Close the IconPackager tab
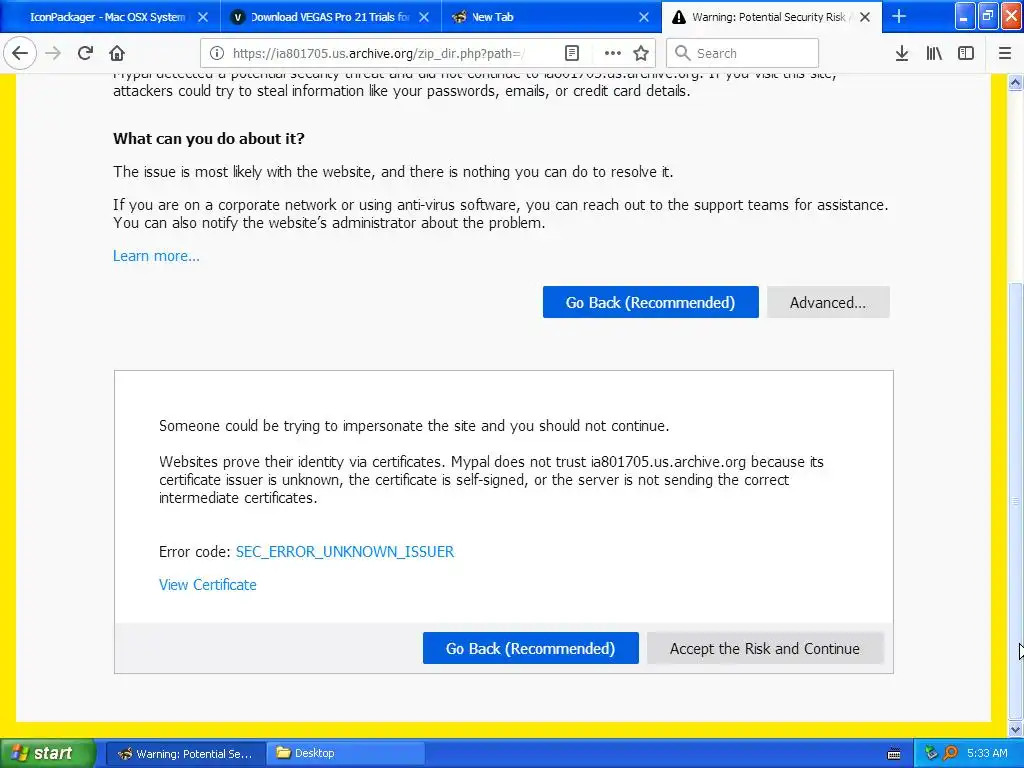Image resolution: width=1024 pixels, height=768 pixels. click(203, 17)
